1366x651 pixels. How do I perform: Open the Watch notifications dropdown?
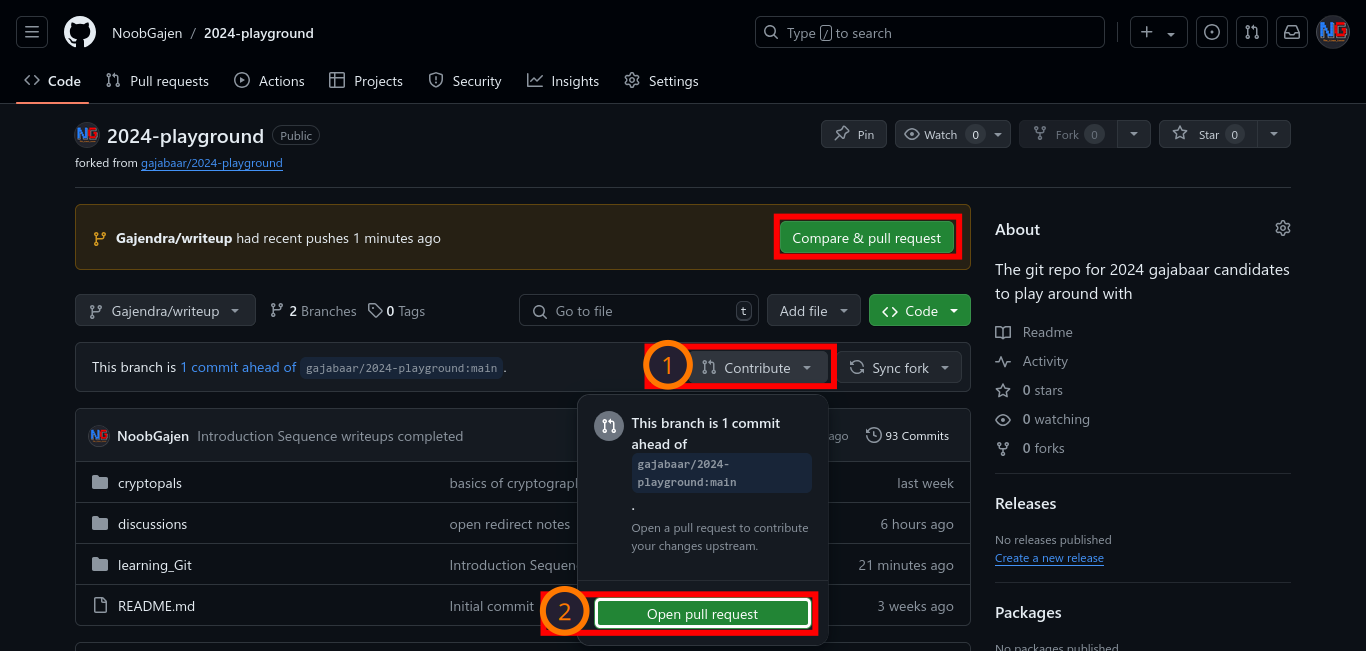coord(953,134)
